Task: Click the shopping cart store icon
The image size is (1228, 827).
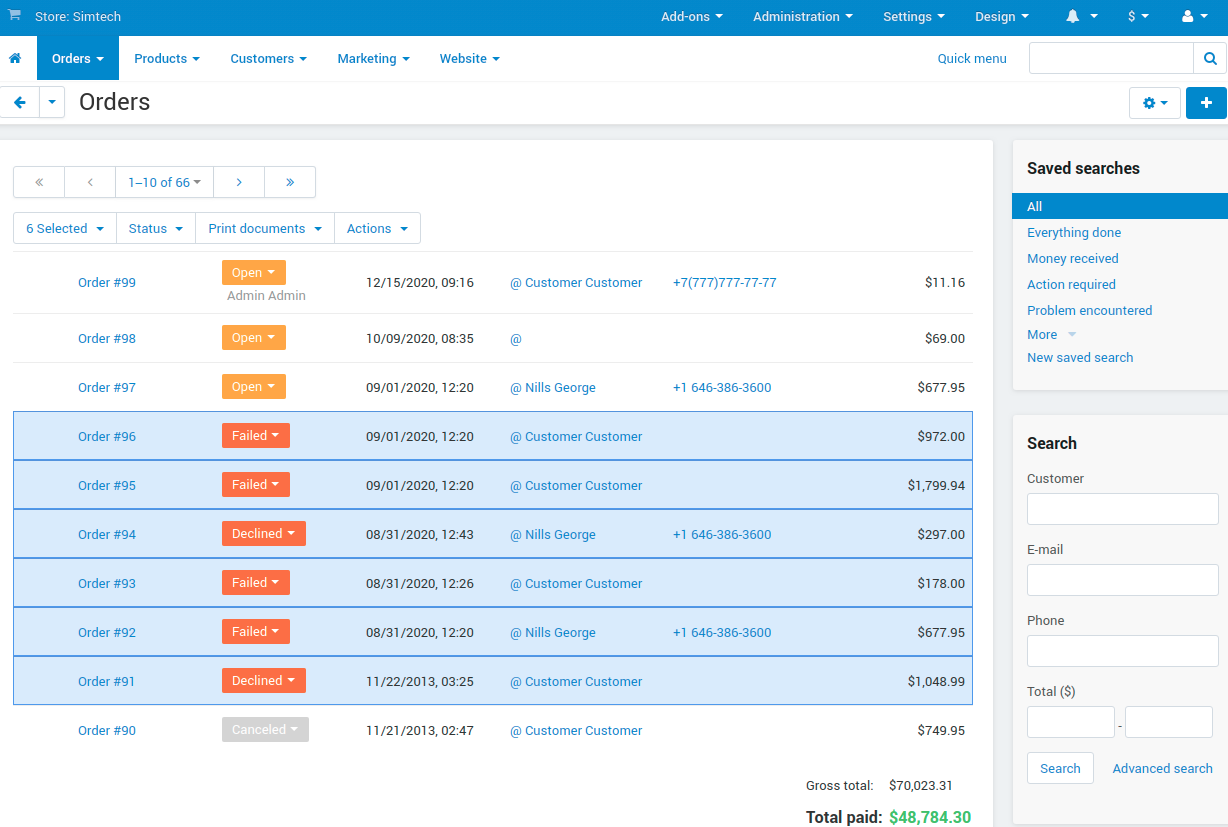Action: (14, 16)
